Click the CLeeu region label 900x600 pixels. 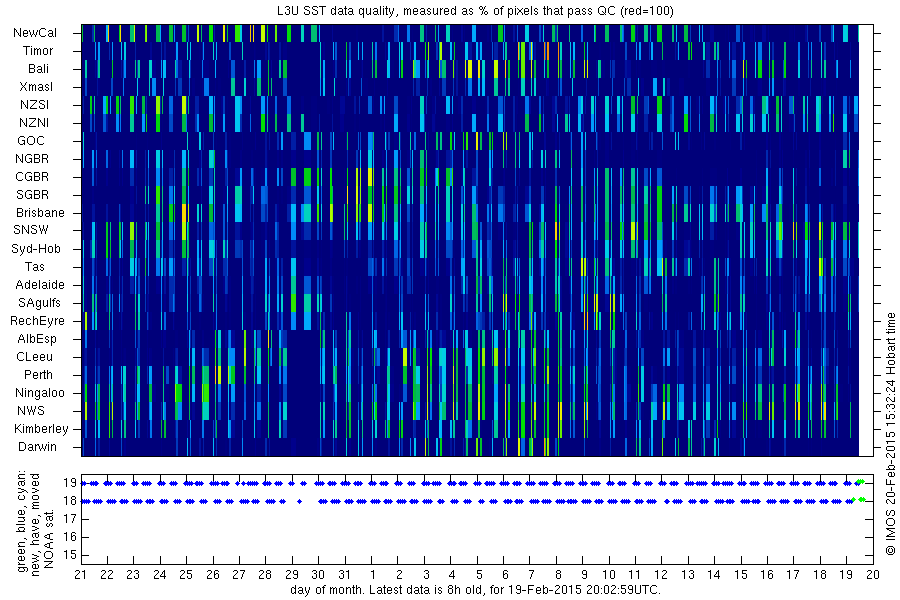pyautogui.click(x=34, y=357)
